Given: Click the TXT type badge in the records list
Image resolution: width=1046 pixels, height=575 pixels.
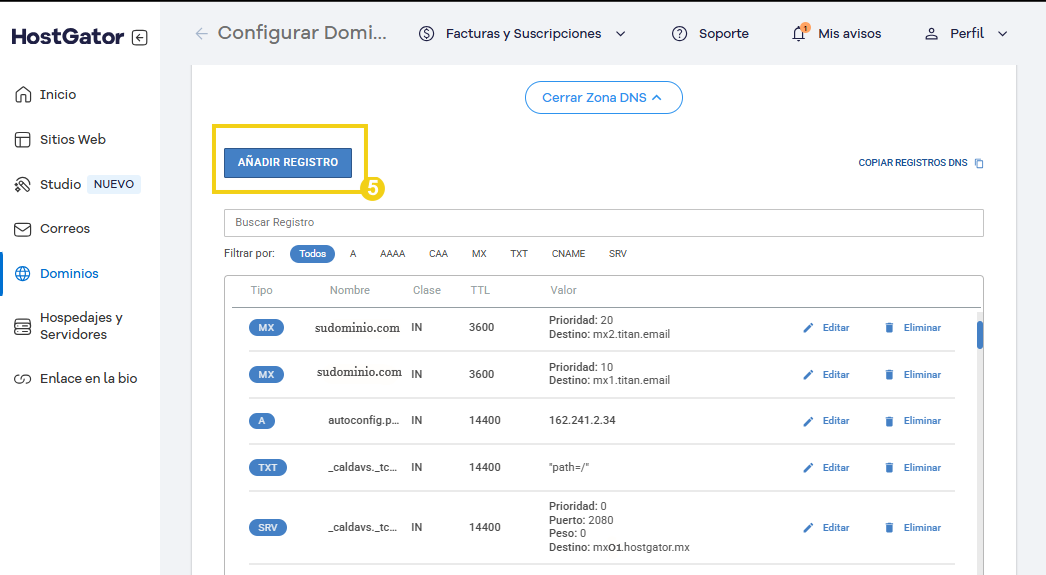Looking at the screenshot, I should 268,468.
